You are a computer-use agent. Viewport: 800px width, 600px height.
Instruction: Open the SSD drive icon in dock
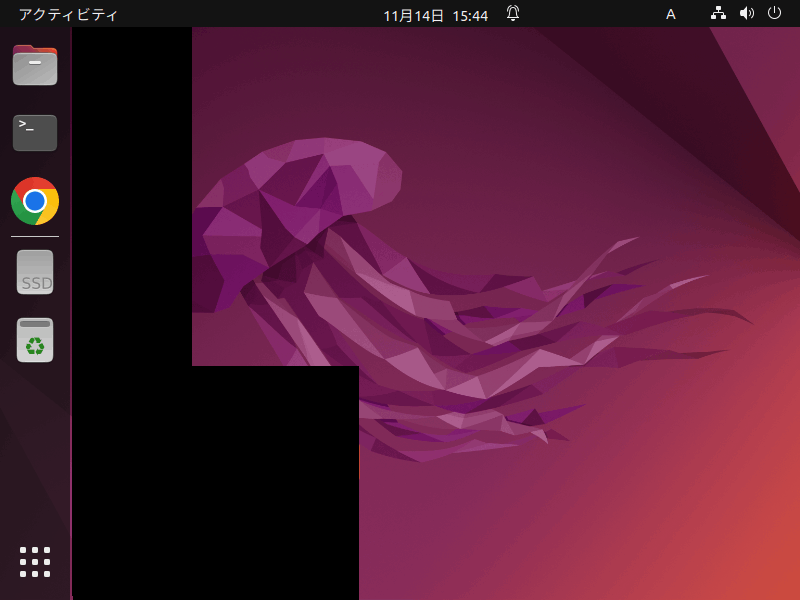click(35, 272)
